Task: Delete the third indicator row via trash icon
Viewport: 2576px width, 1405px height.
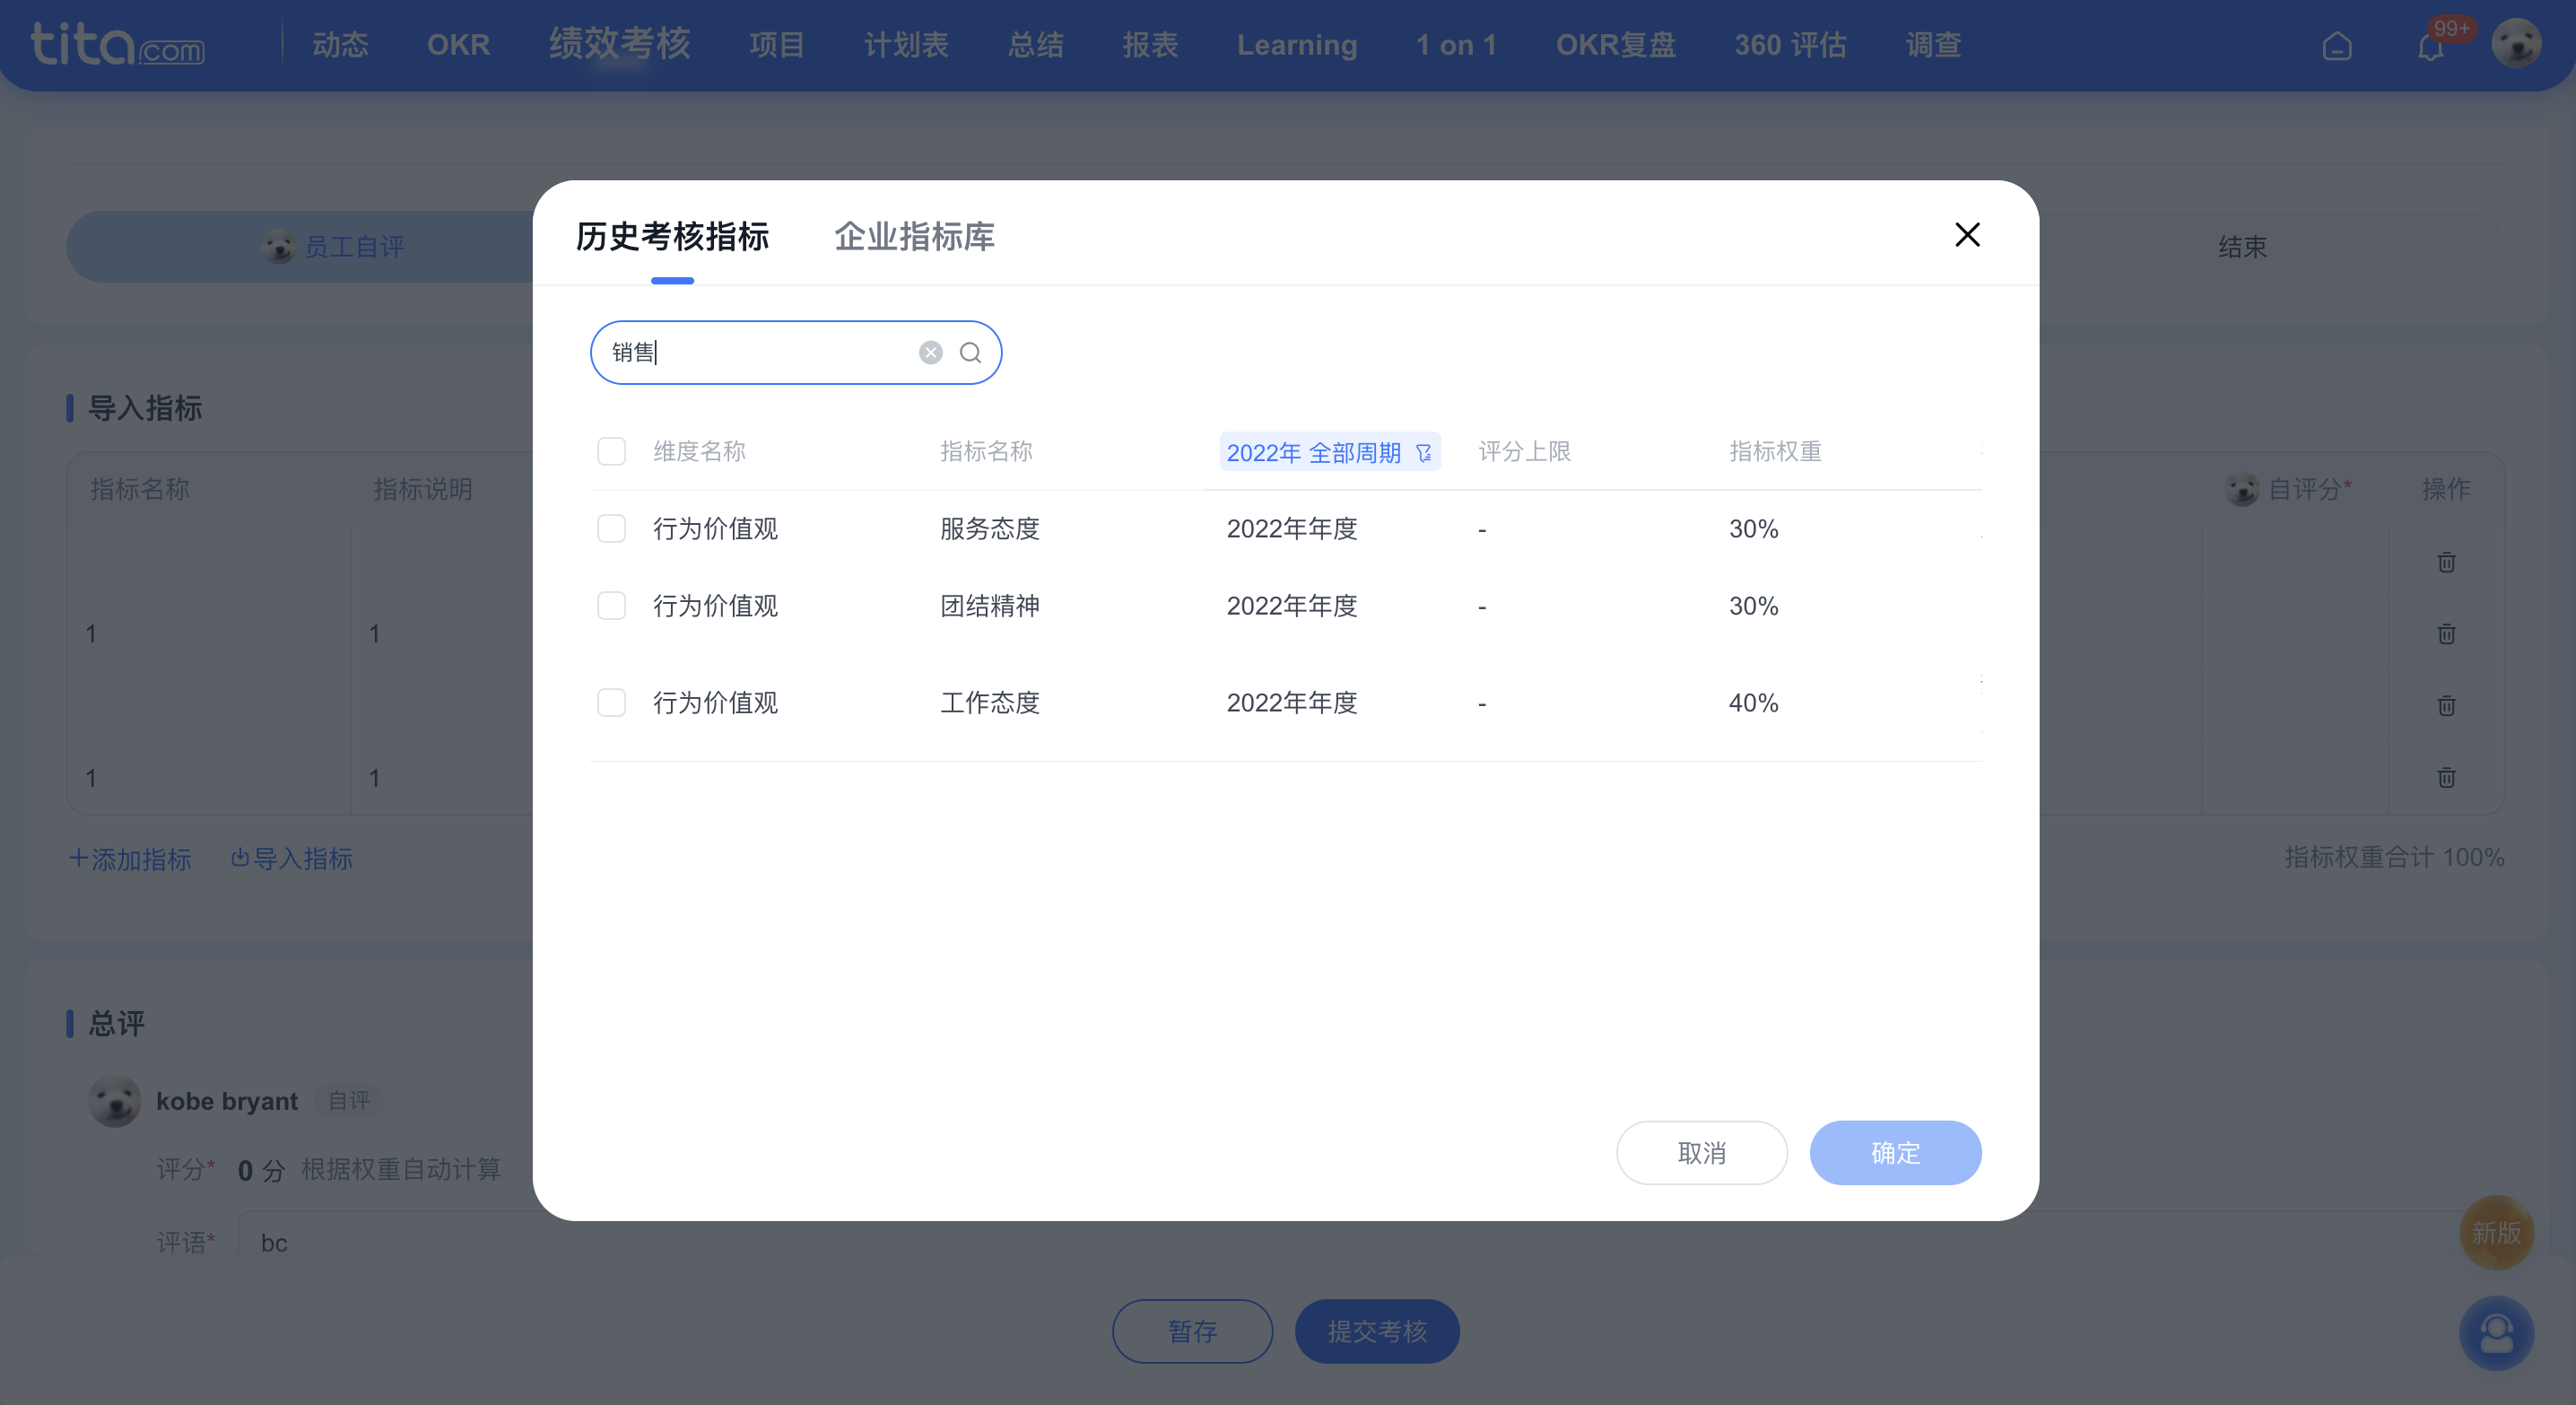Action: (x=2446, y=706)
